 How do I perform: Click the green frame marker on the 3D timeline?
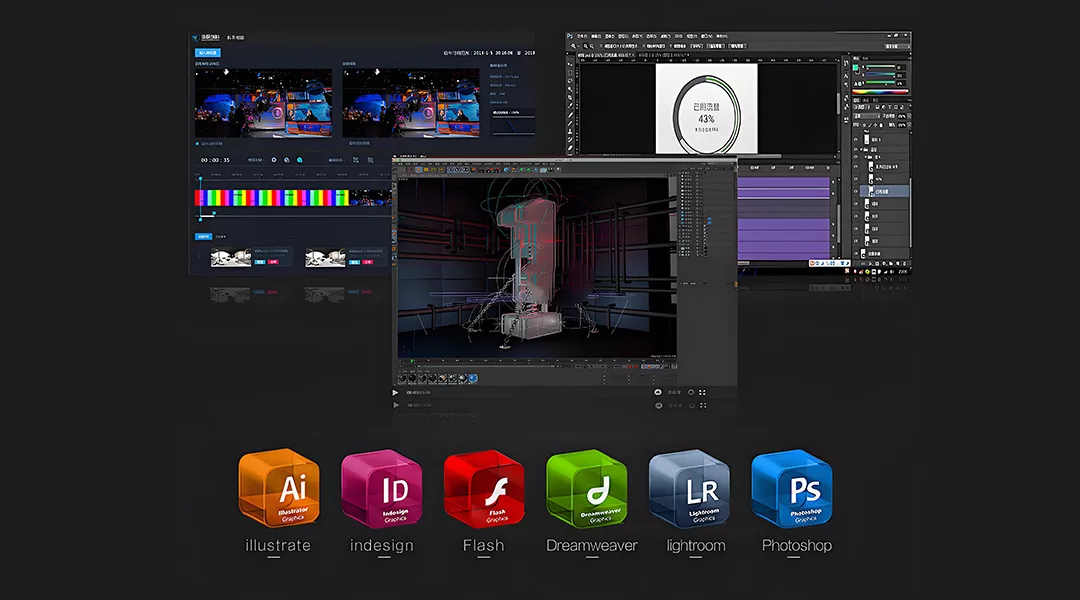(x=412, y=360)
